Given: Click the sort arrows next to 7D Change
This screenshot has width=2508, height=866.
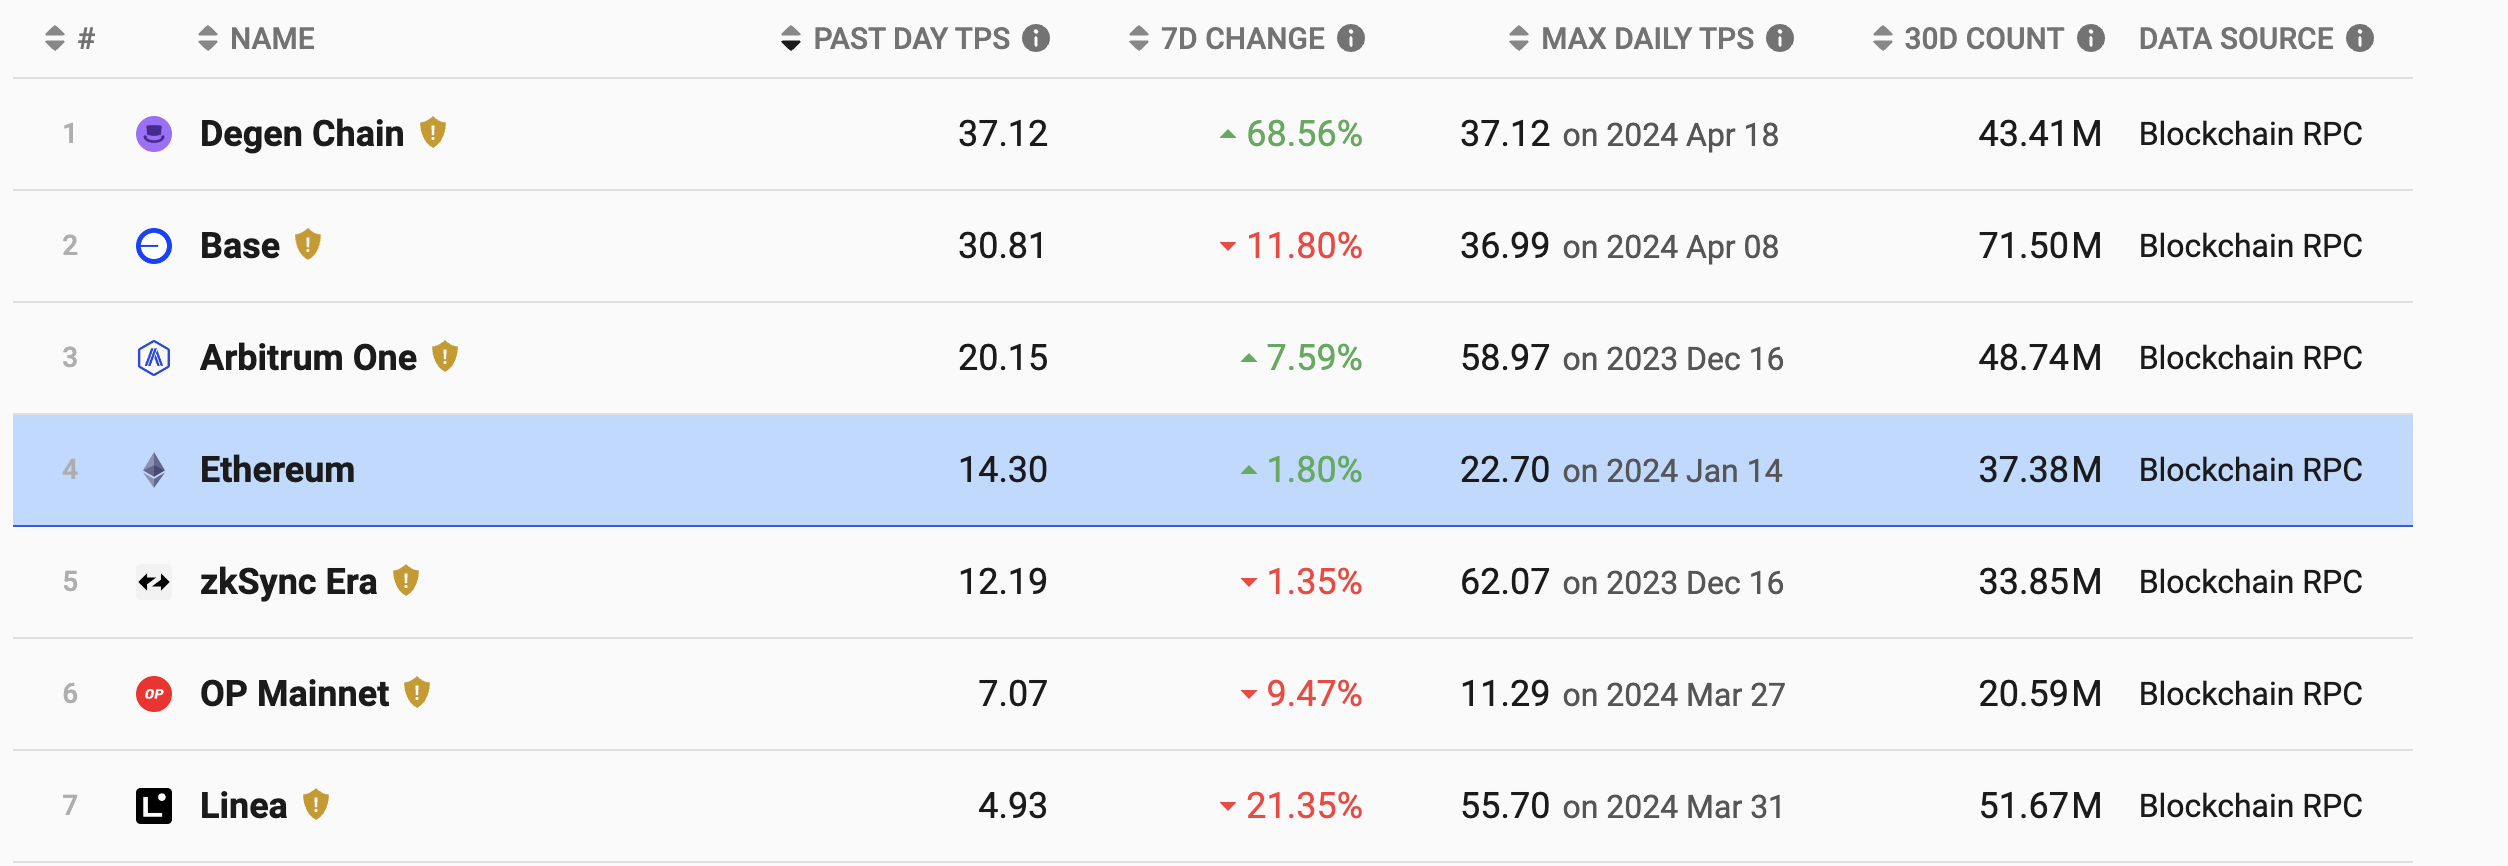Looking at the screenshot, I should [x=1139, y=38].
